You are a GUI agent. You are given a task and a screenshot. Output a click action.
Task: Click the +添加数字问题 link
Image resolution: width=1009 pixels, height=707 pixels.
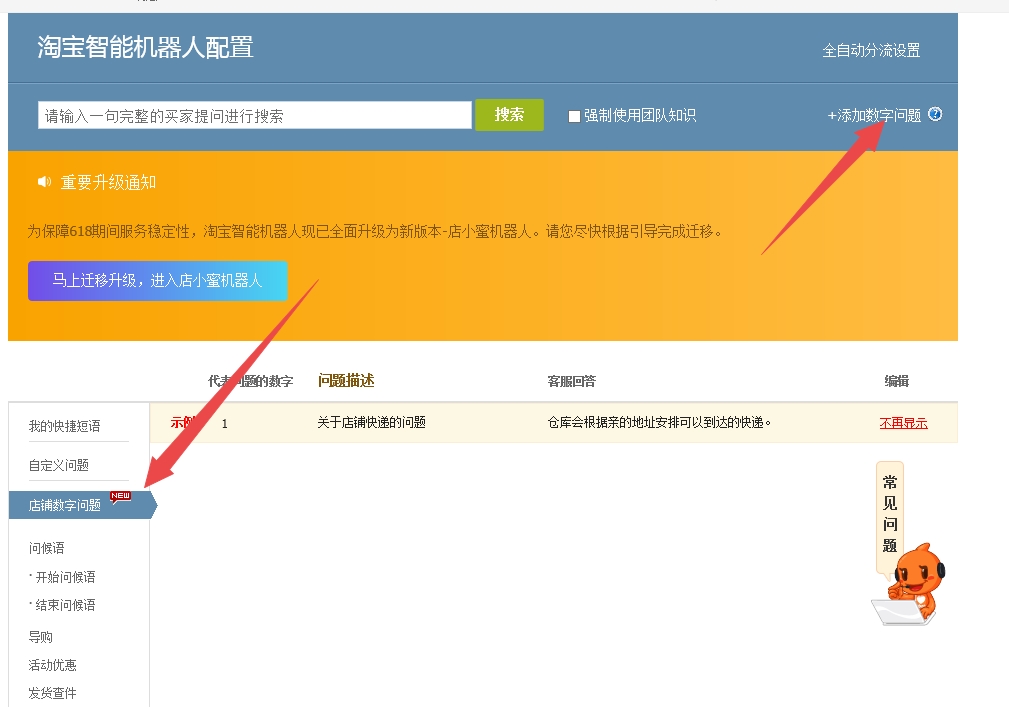(x=874, y=115)
